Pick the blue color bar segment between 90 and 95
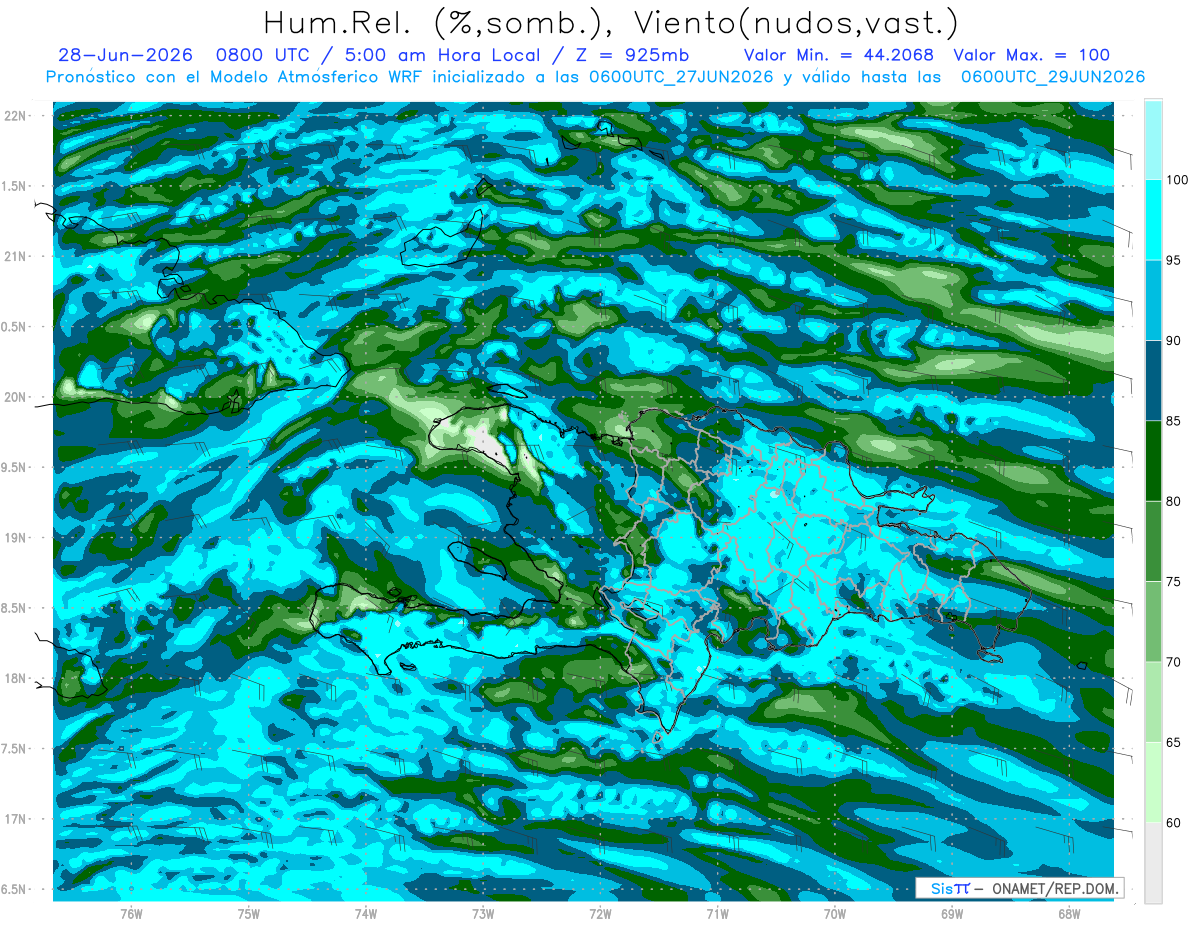Screen dimensions: 1200x927 click(1153, 300)
